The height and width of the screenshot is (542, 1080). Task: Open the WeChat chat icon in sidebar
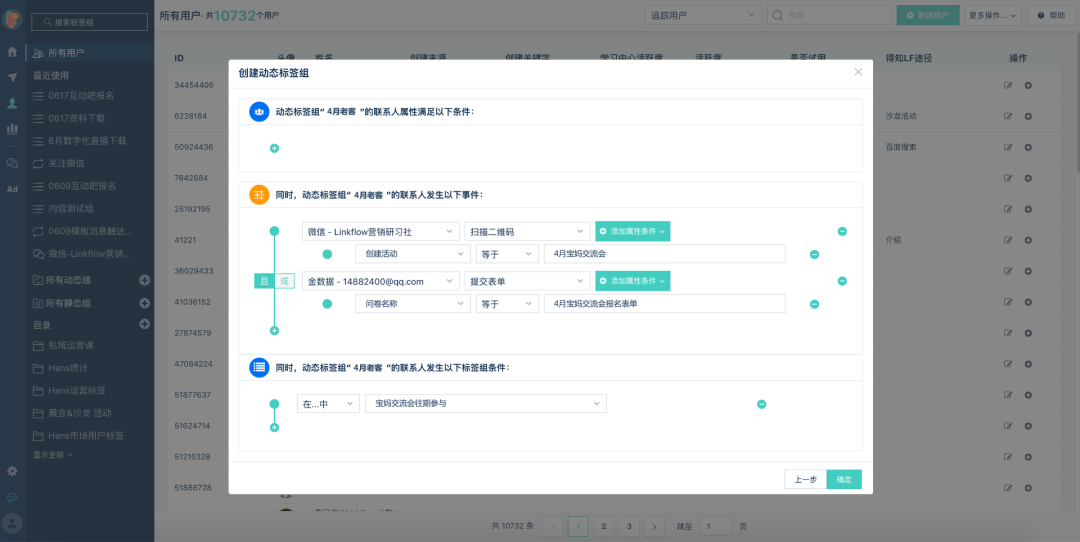pyautogui.click(x=12, y=163)
